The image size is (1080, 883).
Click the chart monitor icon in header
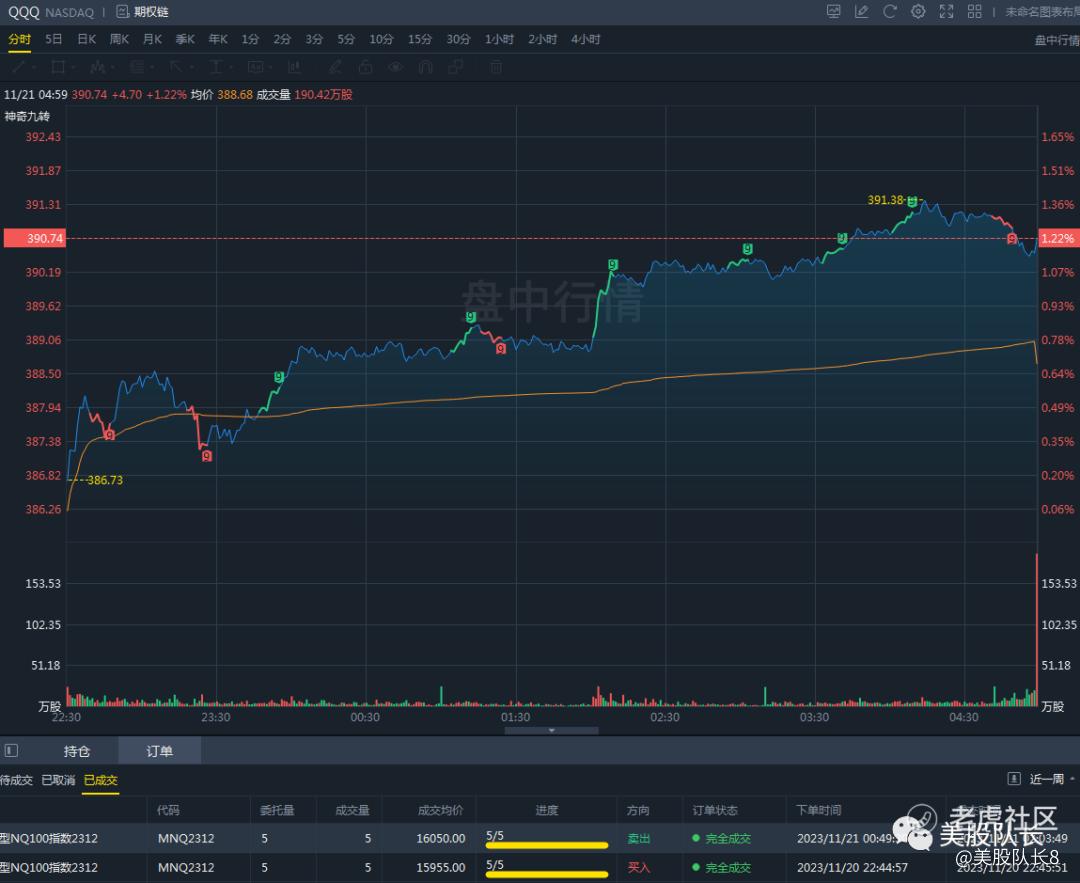coord(833,12)
